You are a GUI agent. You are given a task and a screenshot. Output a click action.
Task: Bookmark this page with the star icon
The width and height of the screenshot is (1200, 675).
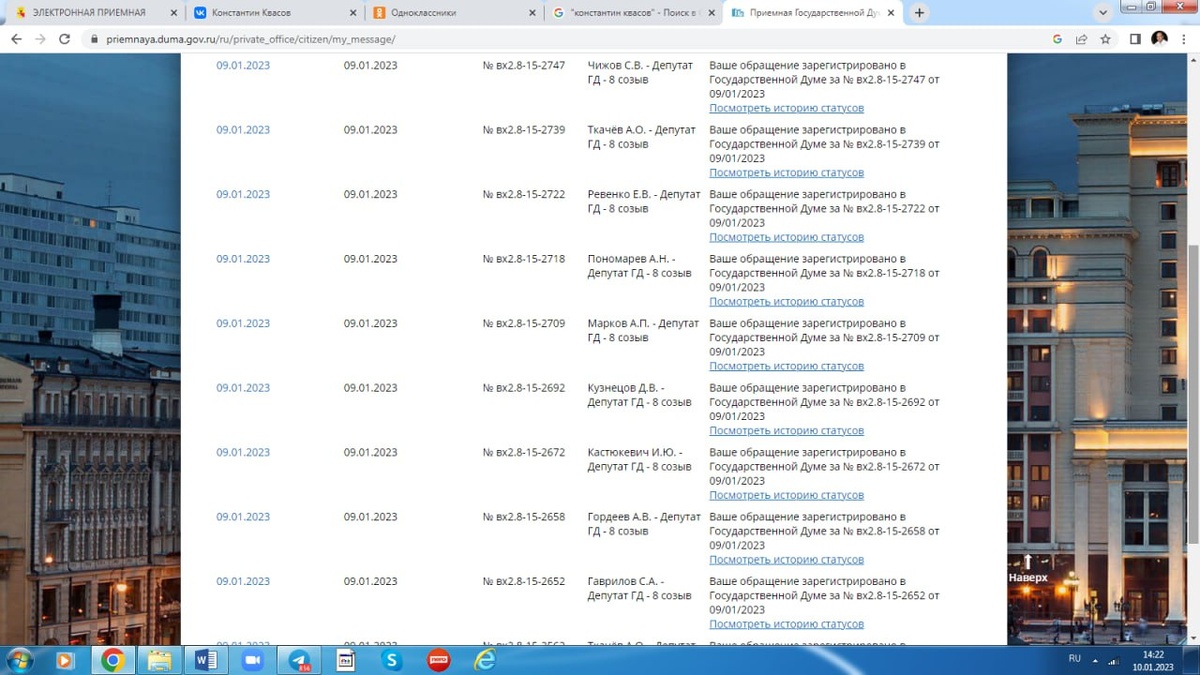pos(1105,39)
